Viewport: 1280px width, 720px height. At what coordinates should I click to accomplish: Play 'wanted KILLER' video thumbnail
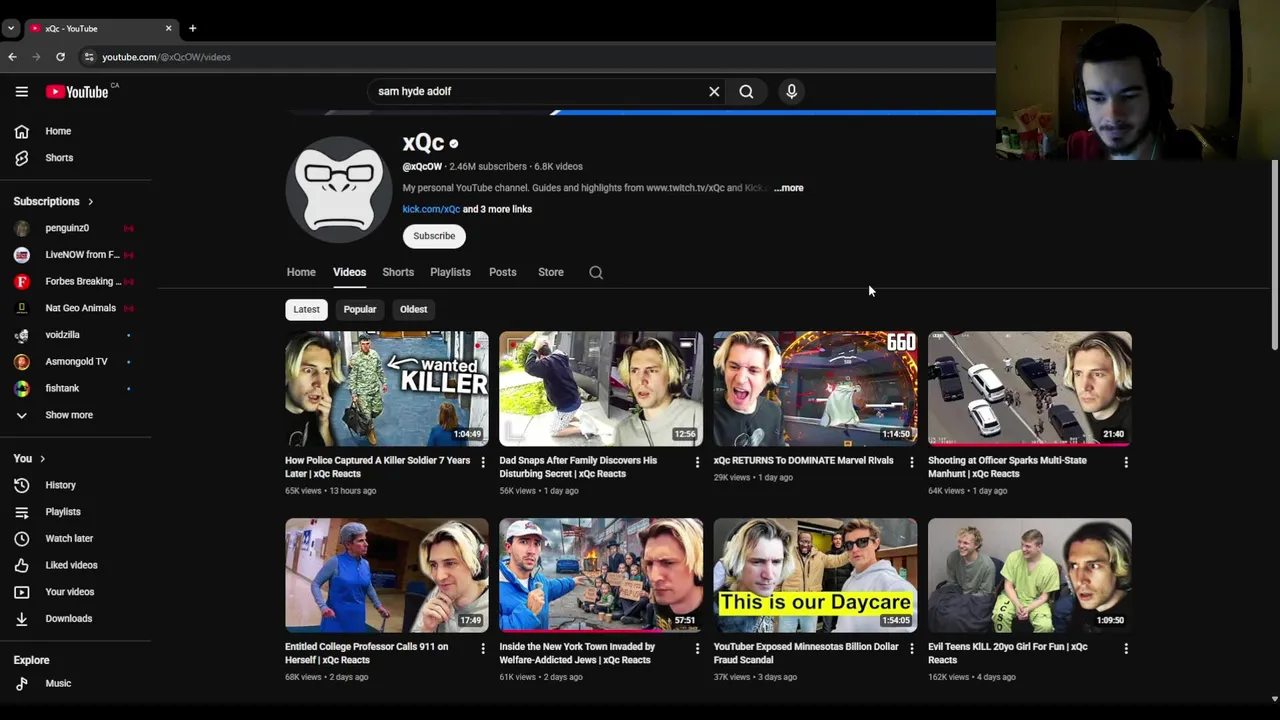[x=387, y=389]
